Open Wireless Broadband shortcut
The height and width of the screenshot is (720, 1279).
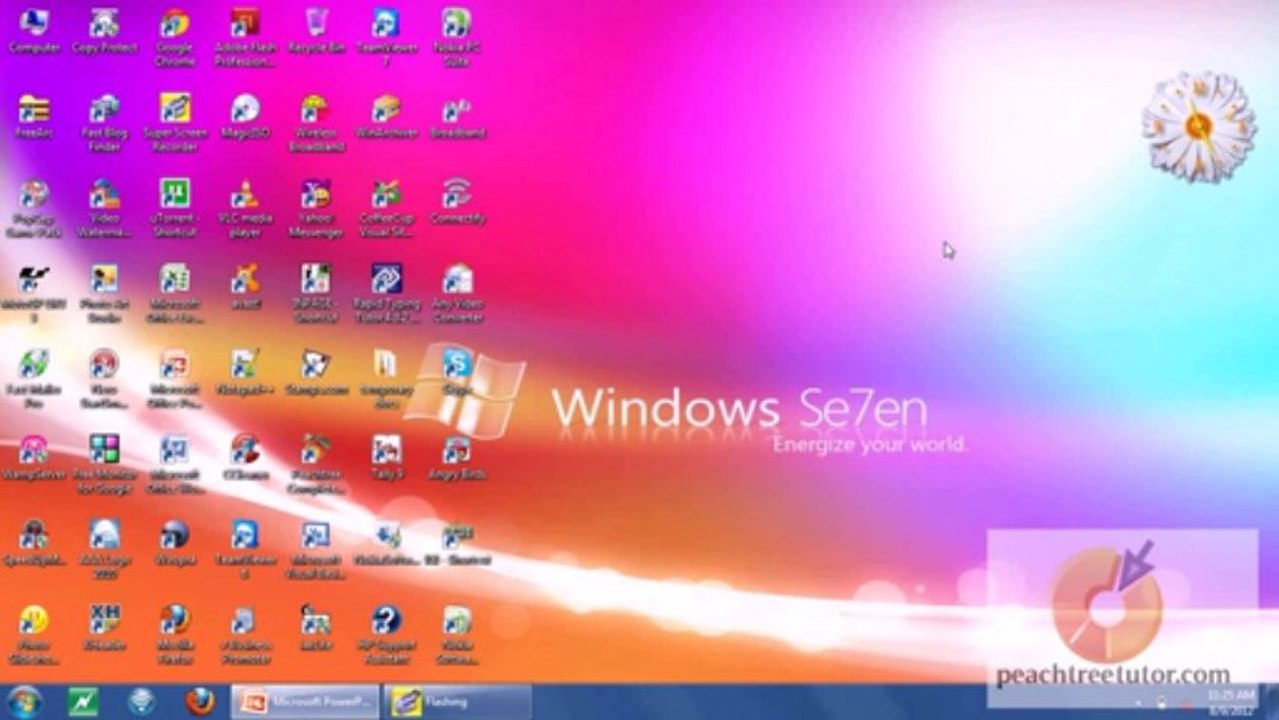point(316,123)
